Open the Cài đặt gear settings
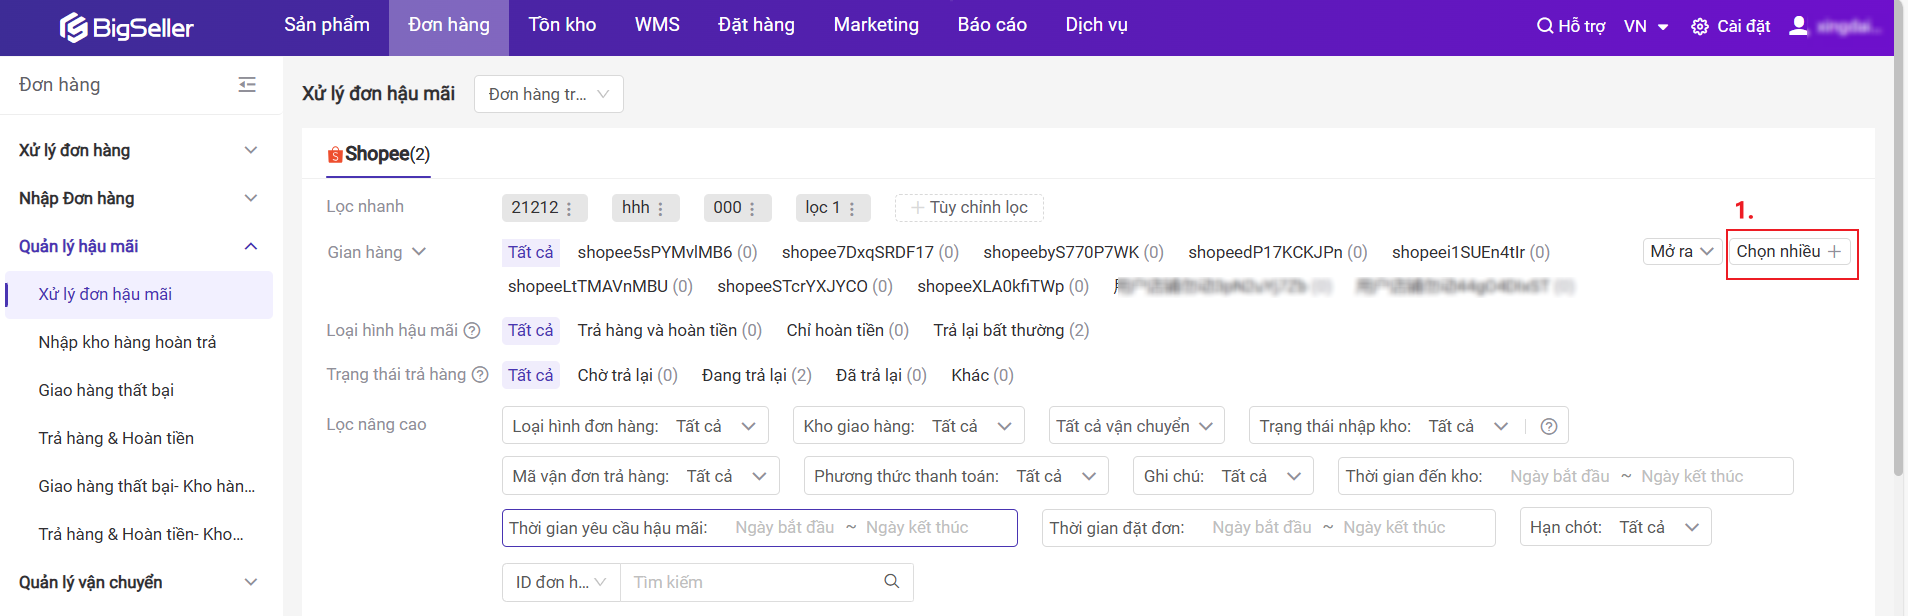Viewport: 1908px width, 616px height. [x=1700, y=27]
